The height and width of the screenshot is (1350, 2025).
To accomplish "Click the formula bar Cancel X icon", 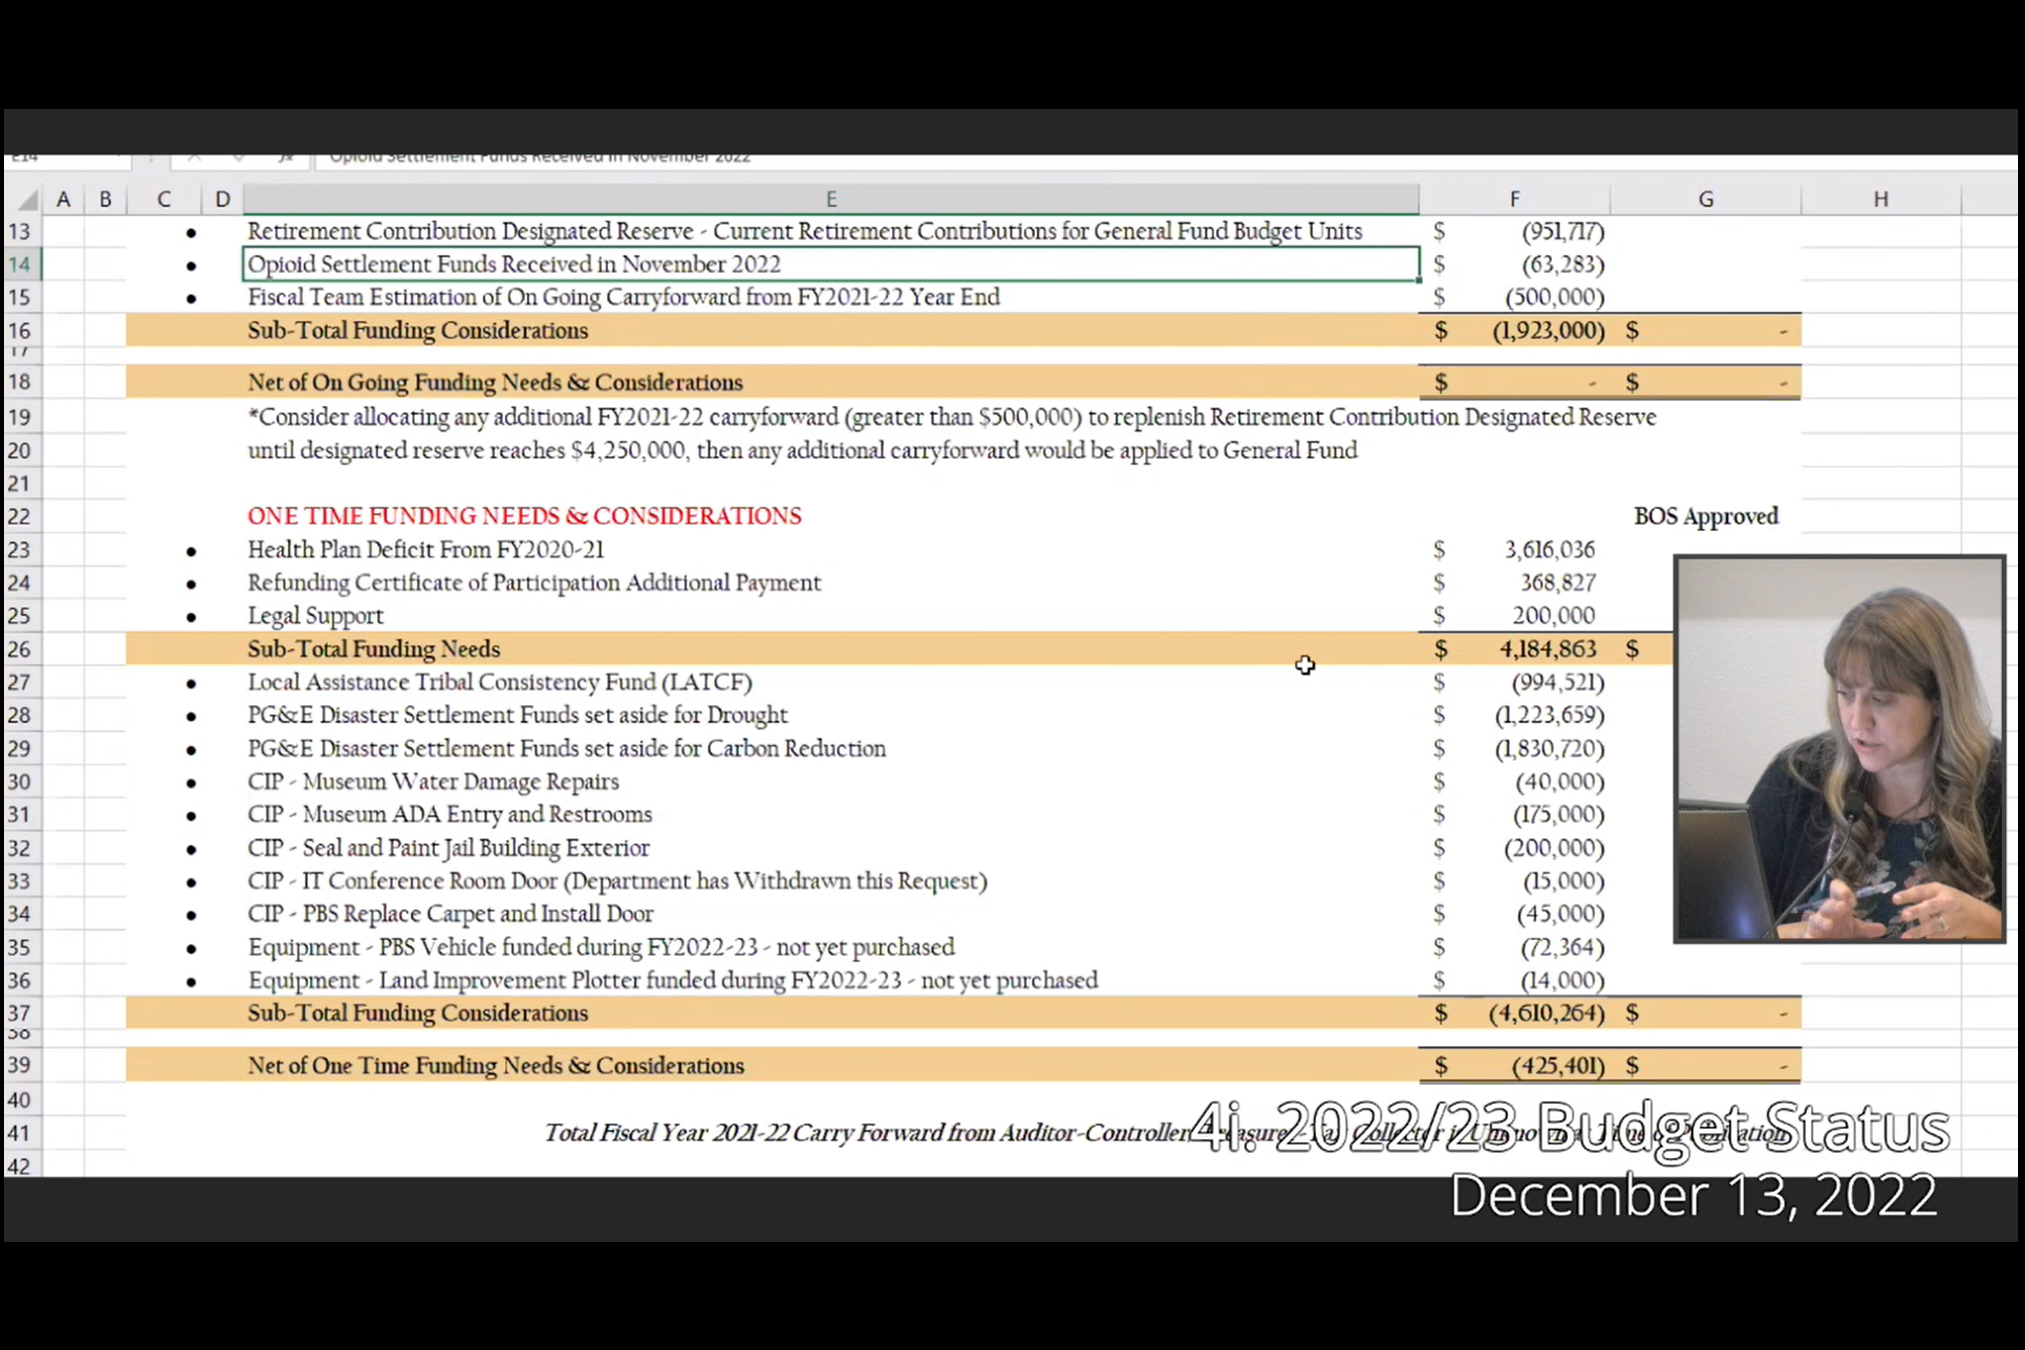I will pos(194,158).
